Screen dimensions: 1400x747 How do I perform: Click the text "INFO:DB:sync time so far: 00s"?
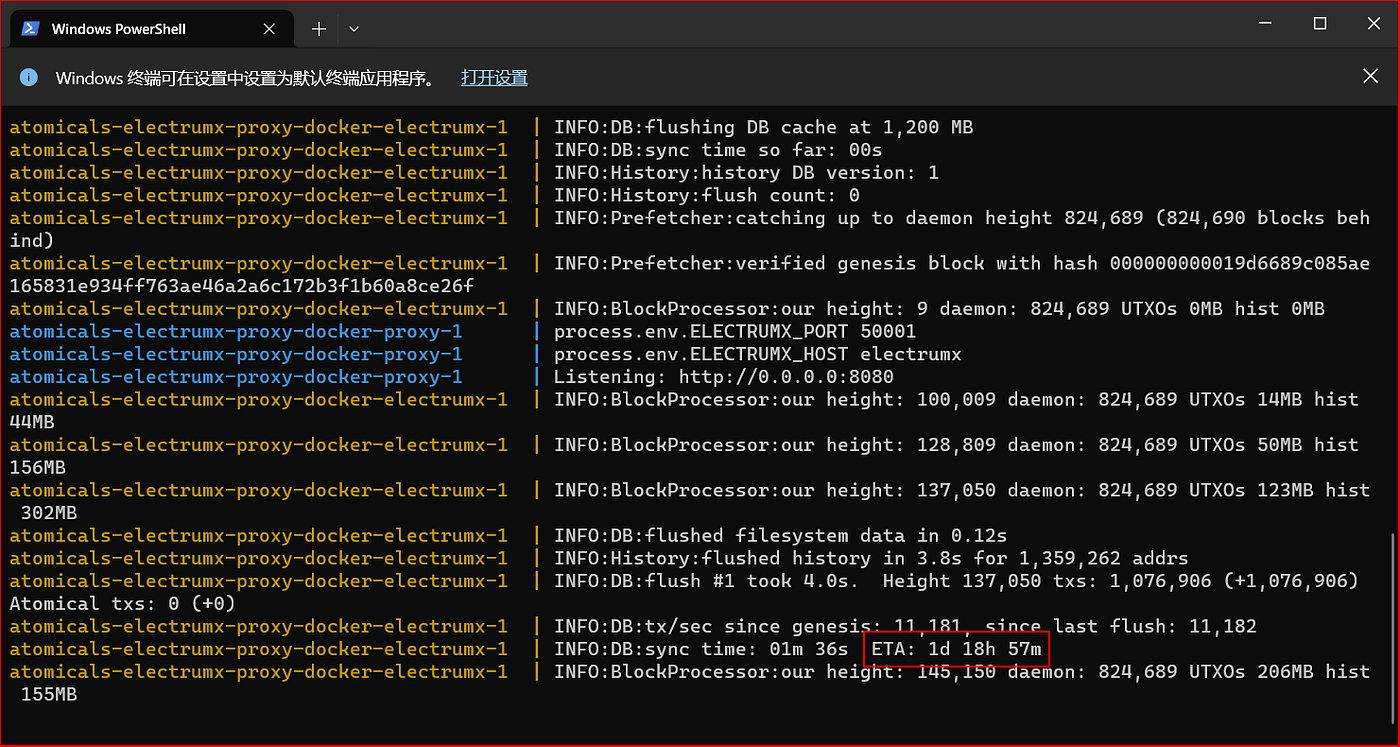718,150
